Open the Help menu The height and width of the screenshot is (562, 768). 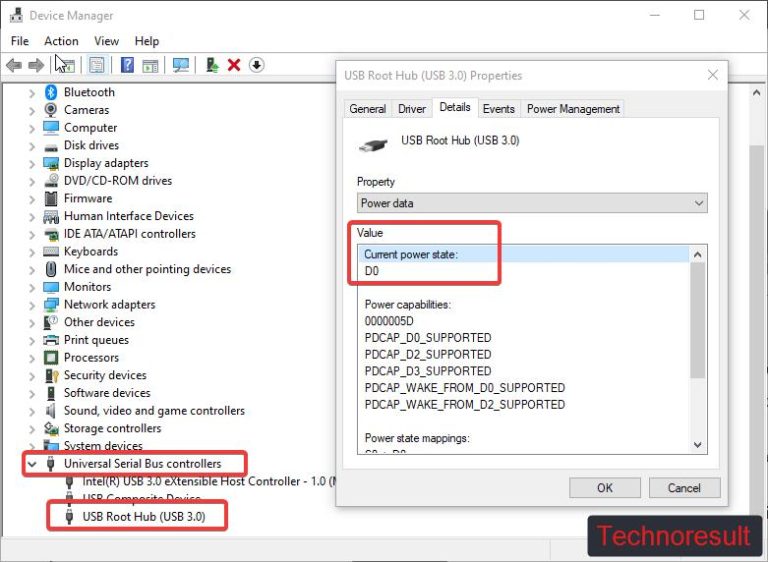coord(147,41)
